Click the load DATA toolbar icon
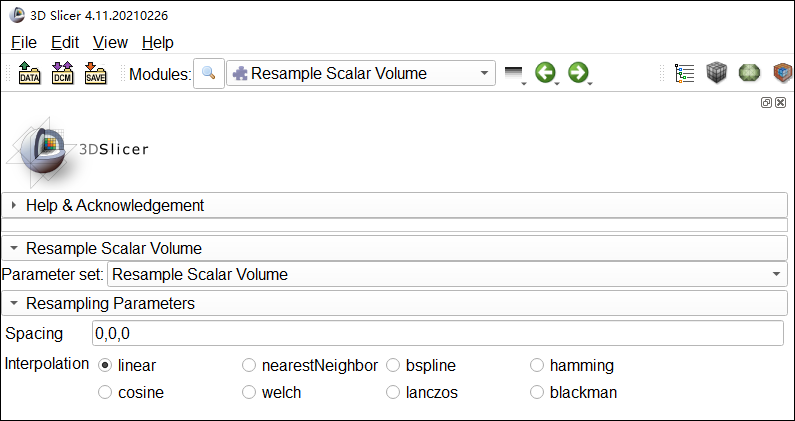The image size is (795, 421). [x=30, y=73]
